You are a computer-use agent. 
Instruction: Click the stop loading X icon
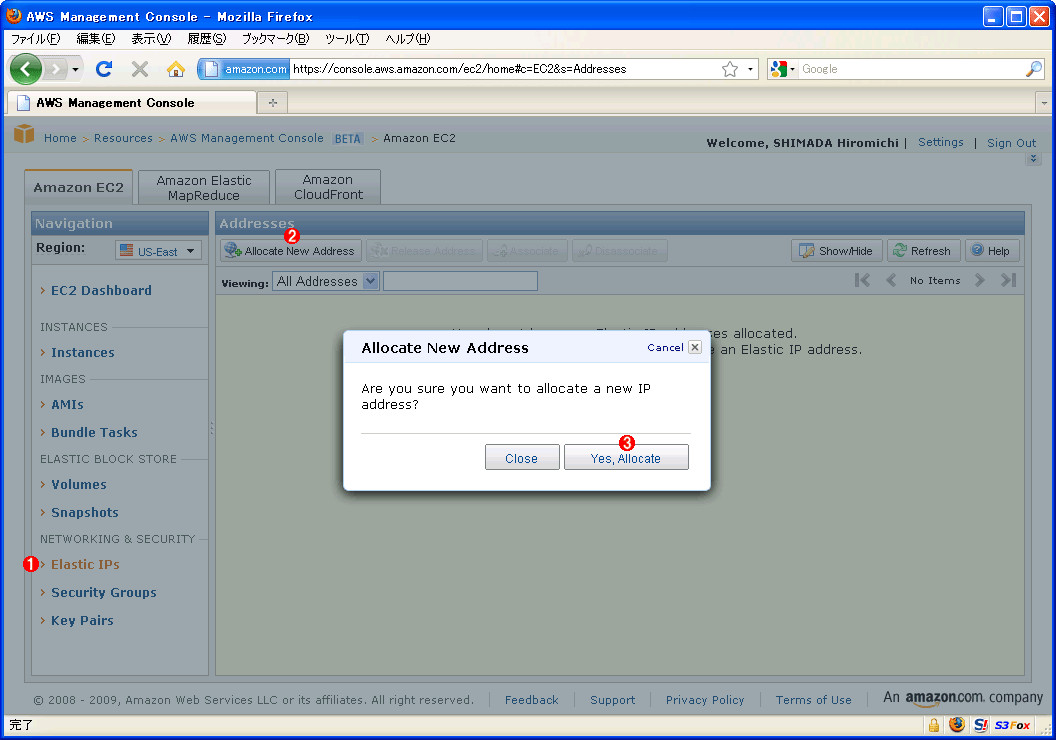(x=140, y=69)
